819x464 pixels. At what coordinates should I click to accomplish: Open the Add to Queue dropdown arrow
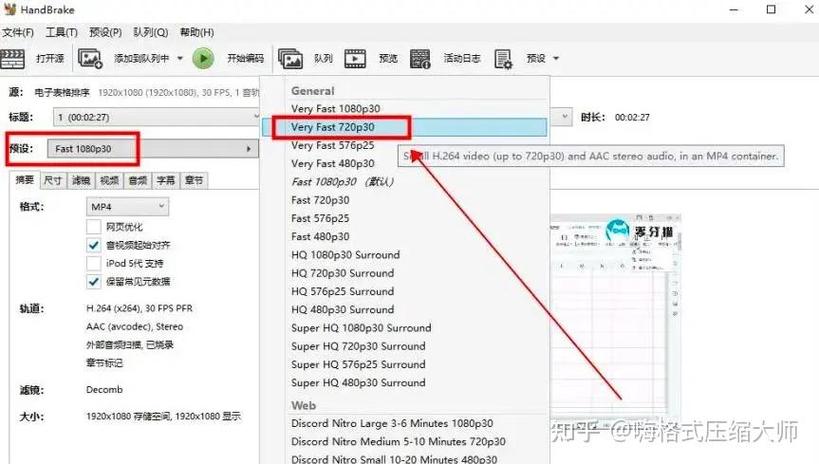pos(180,59)
